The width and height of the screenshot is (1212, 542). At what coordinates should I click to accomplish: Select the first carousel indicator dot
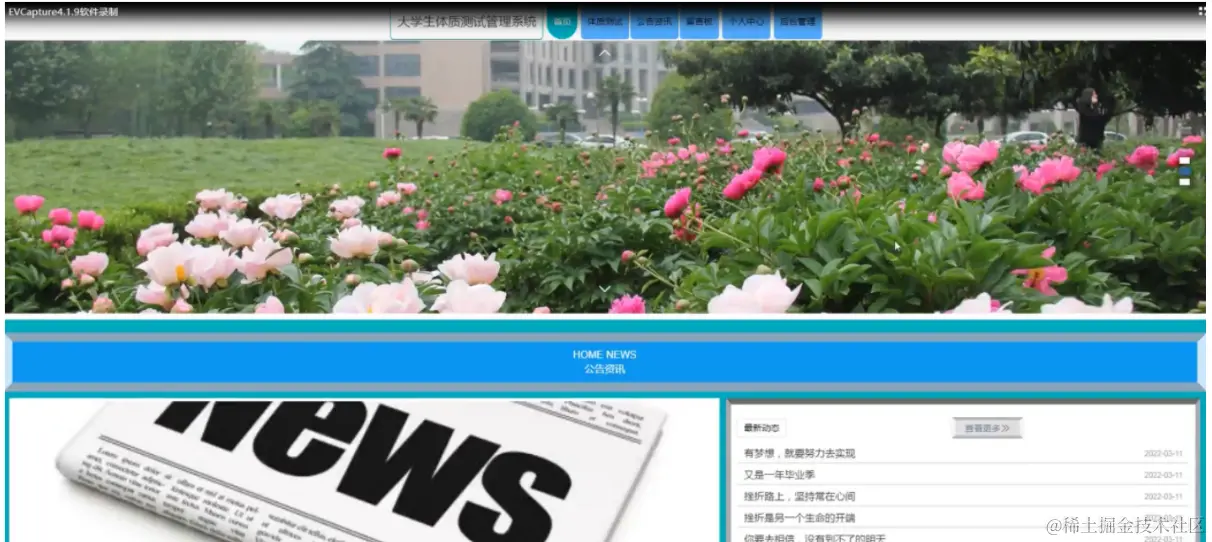(x=1185, y=160)
